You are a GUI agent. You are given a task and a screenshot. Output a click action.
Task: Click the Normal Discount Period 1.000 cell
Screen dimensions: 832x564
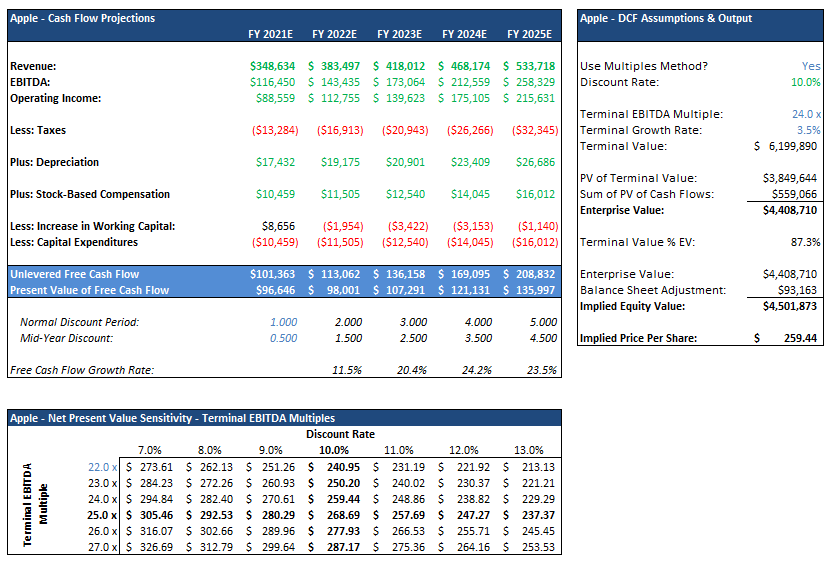(283, 322)
